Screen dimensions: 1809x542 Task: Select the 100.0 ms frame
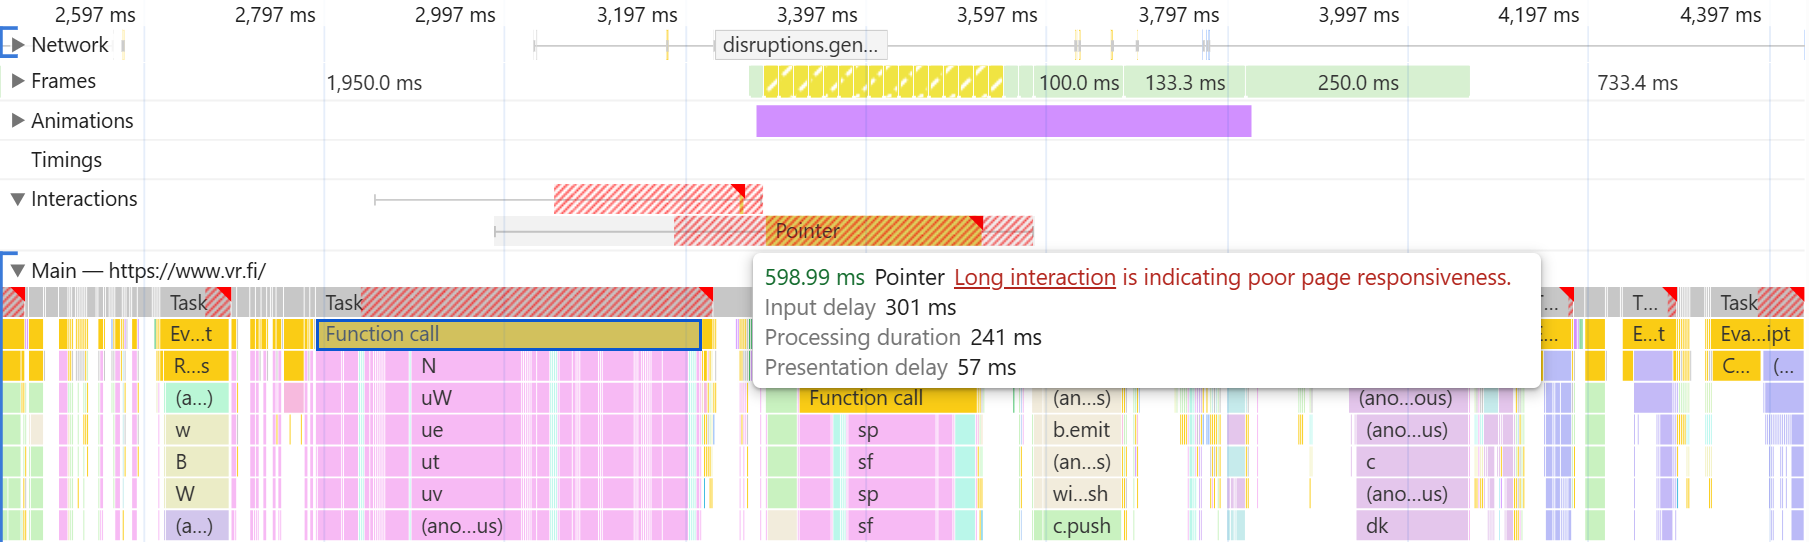click(1078, 83)
